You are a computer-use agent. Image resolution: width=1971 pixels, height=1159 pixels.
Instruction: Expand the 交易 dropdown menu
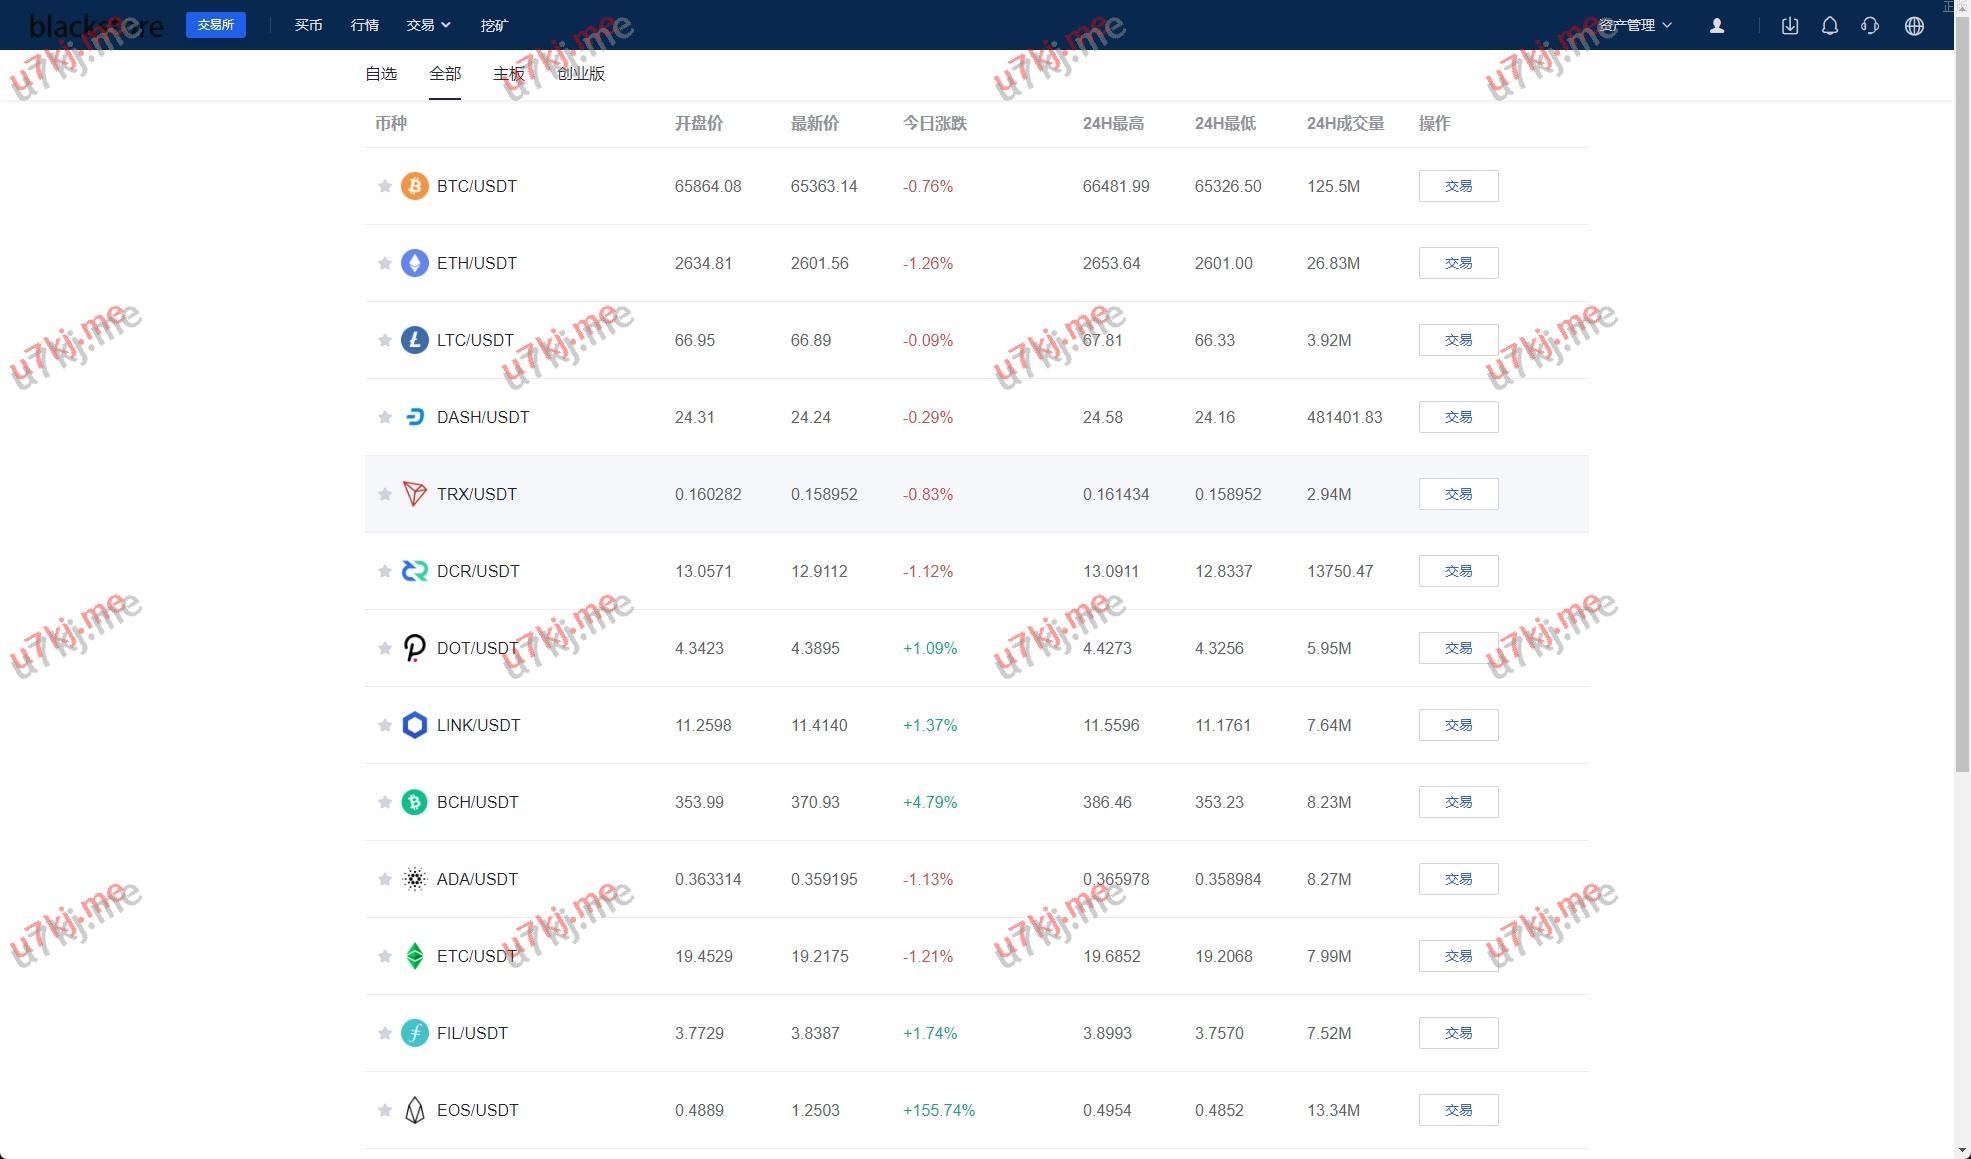(x=428, y=25)
